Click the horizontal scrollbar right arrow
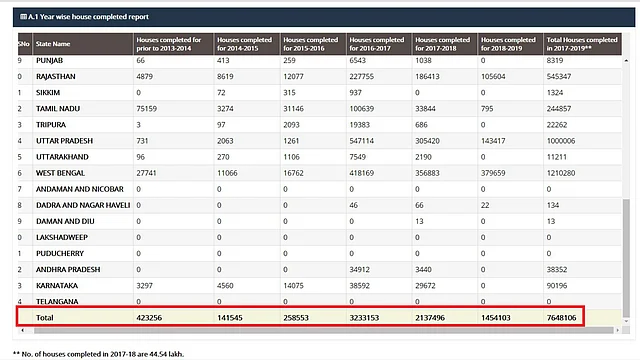The width and height of the screenshot is (640, 360). point(618,330)
